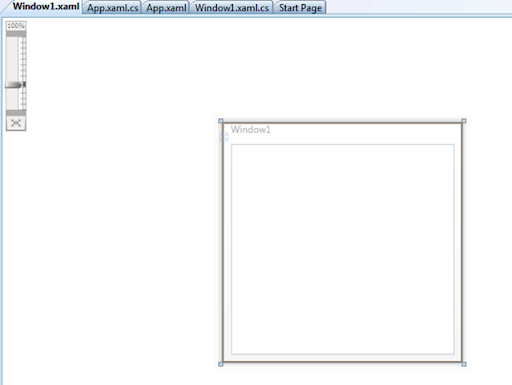Open the App.xaml tab
Screen dimensions: 512x385
[166, 8]
